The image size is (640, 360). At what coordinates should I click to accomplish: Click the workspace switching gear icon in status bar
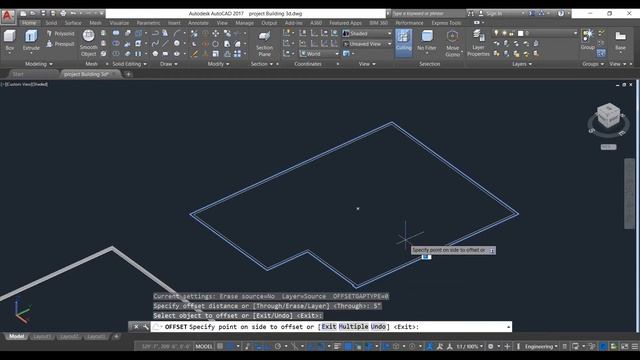491,347
